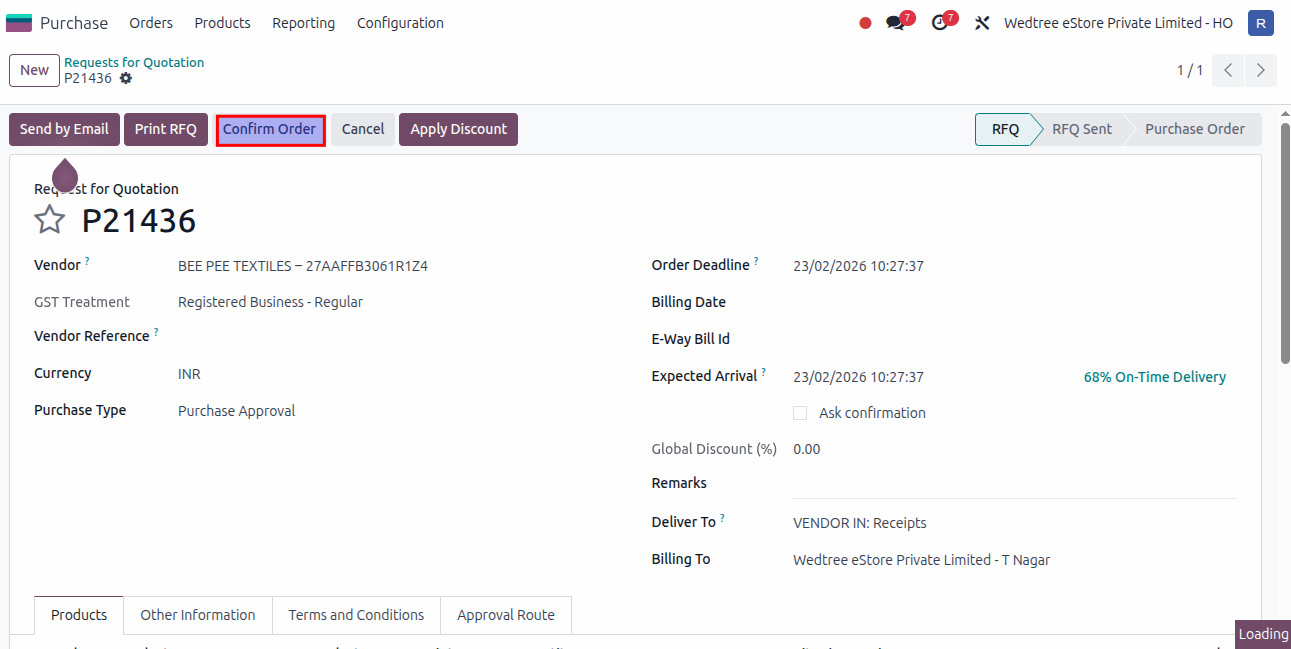This screenshot has width=1291, height=649.
Task: Click the gear icon beside P21436
Action: 126,78
